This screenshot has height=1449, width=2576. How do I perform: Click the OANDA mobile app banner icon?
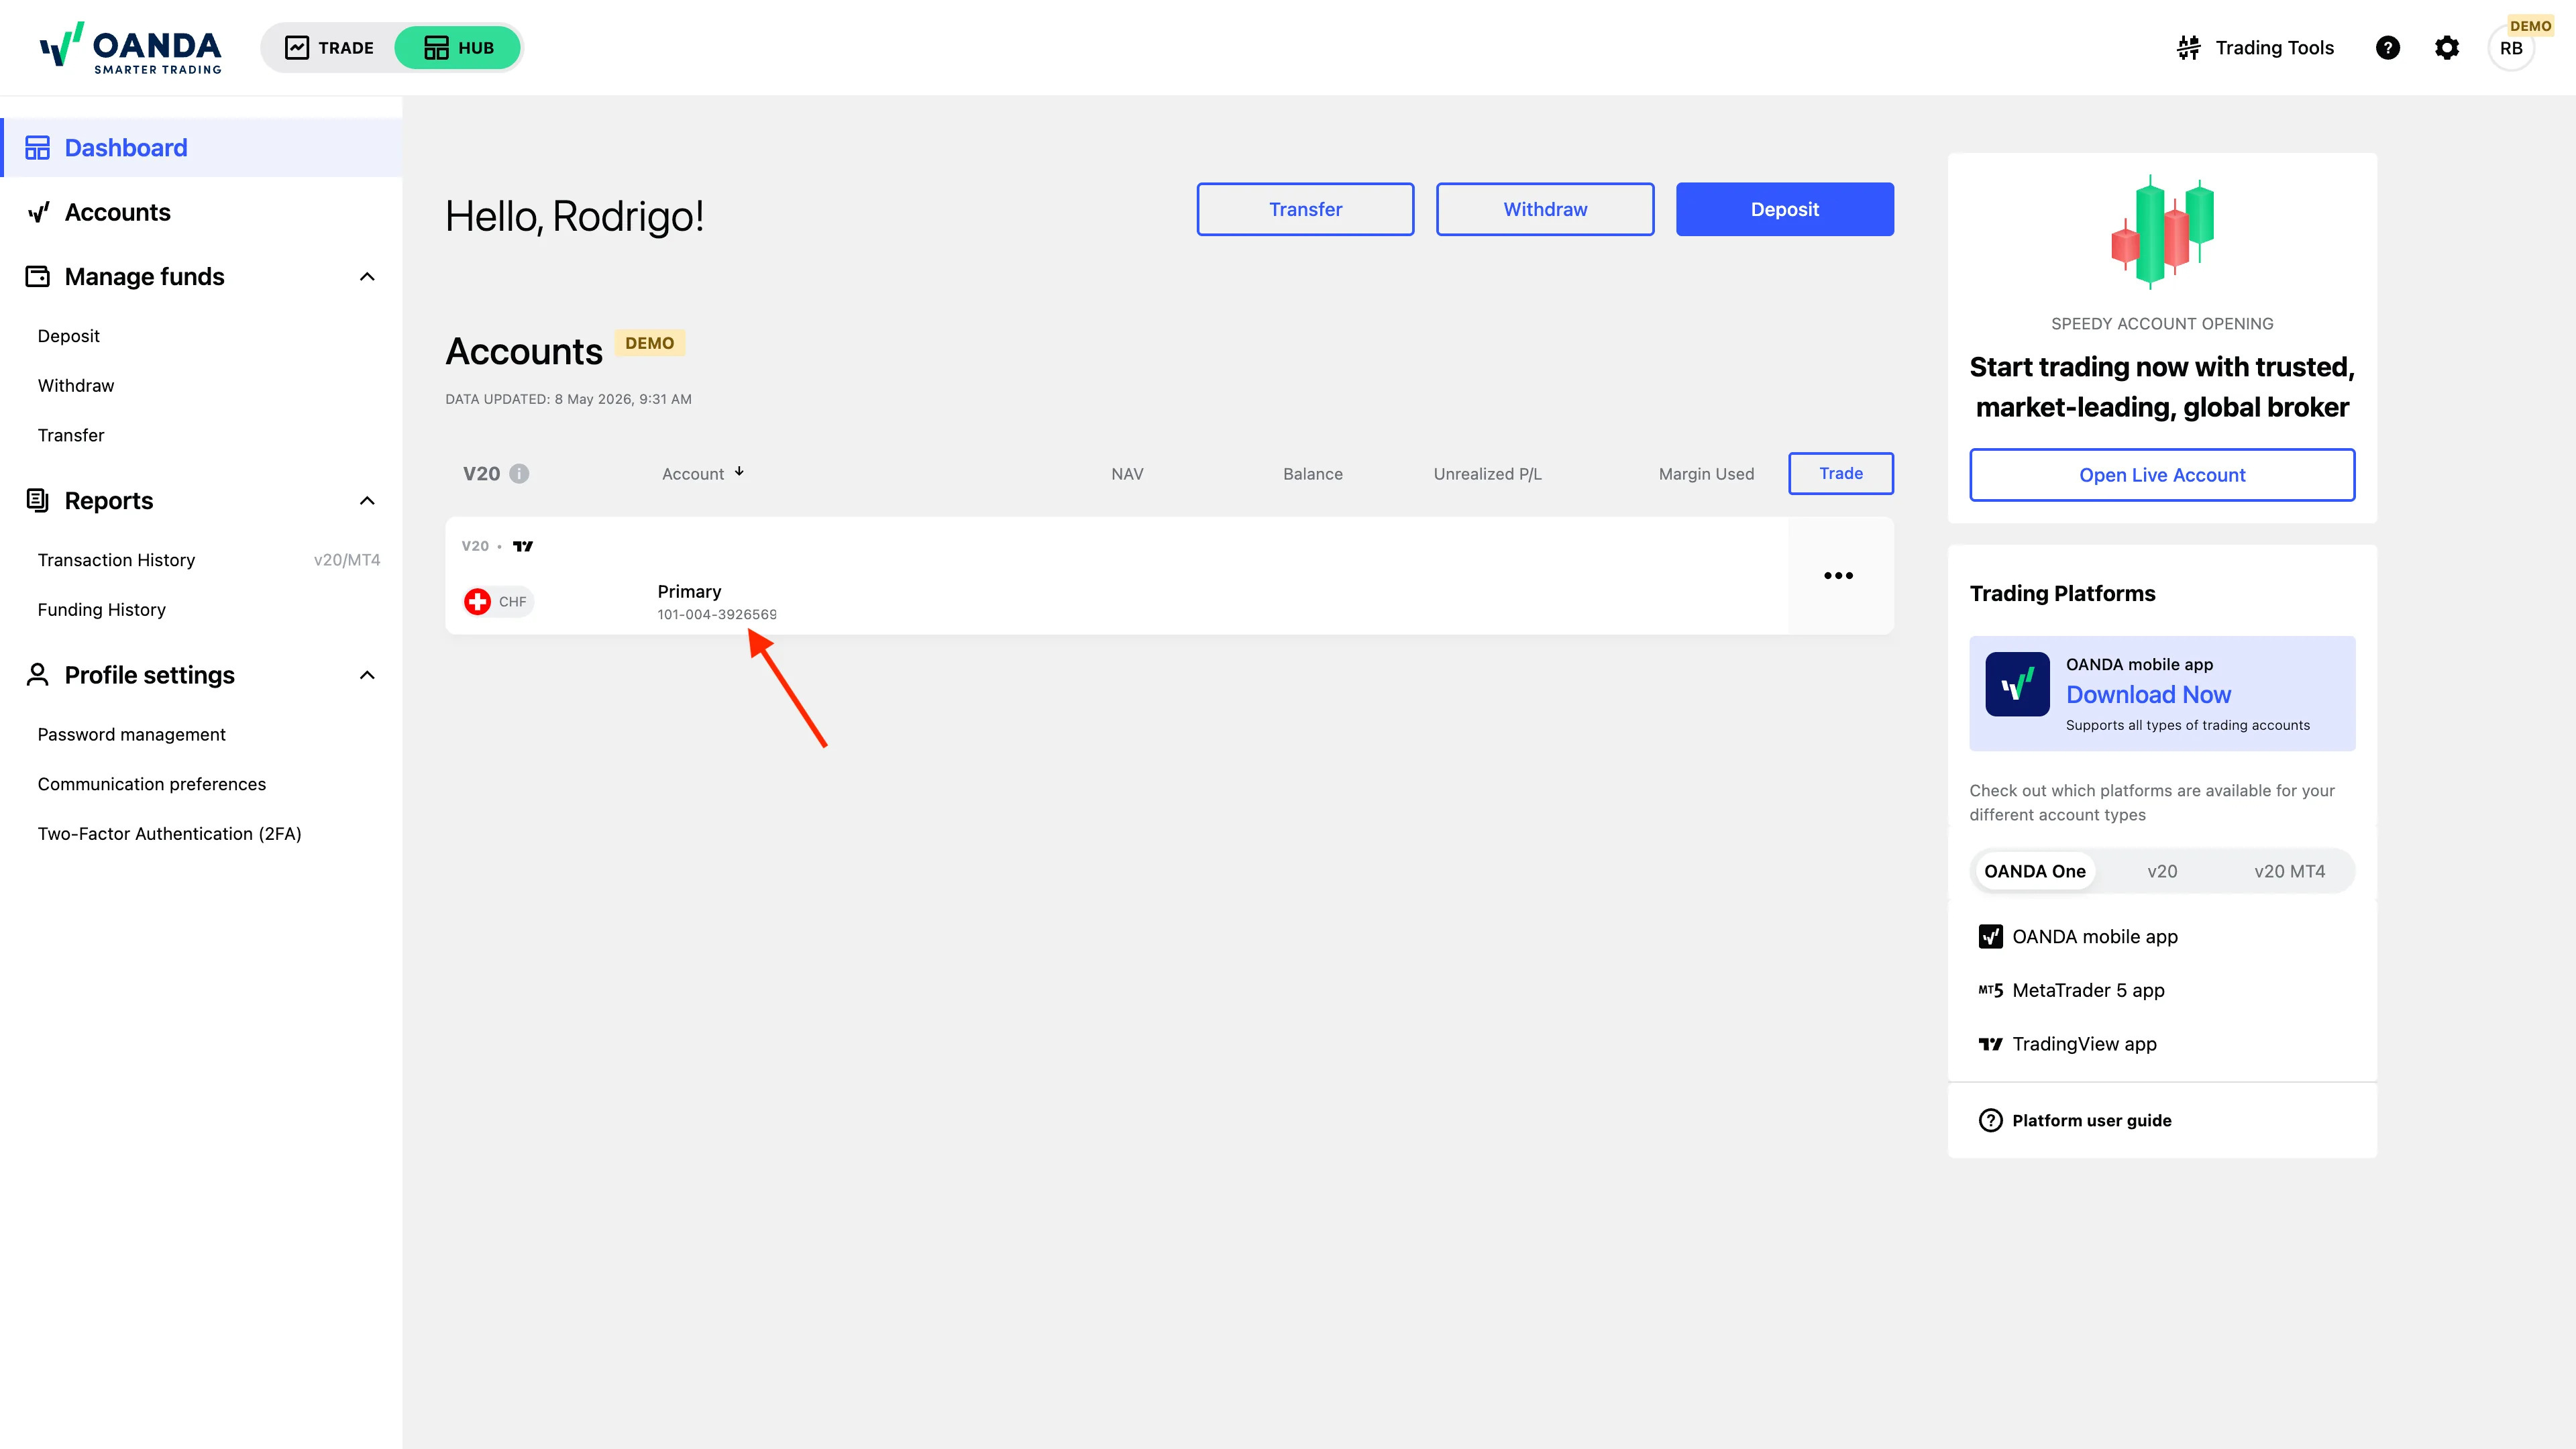[2017, 685]
